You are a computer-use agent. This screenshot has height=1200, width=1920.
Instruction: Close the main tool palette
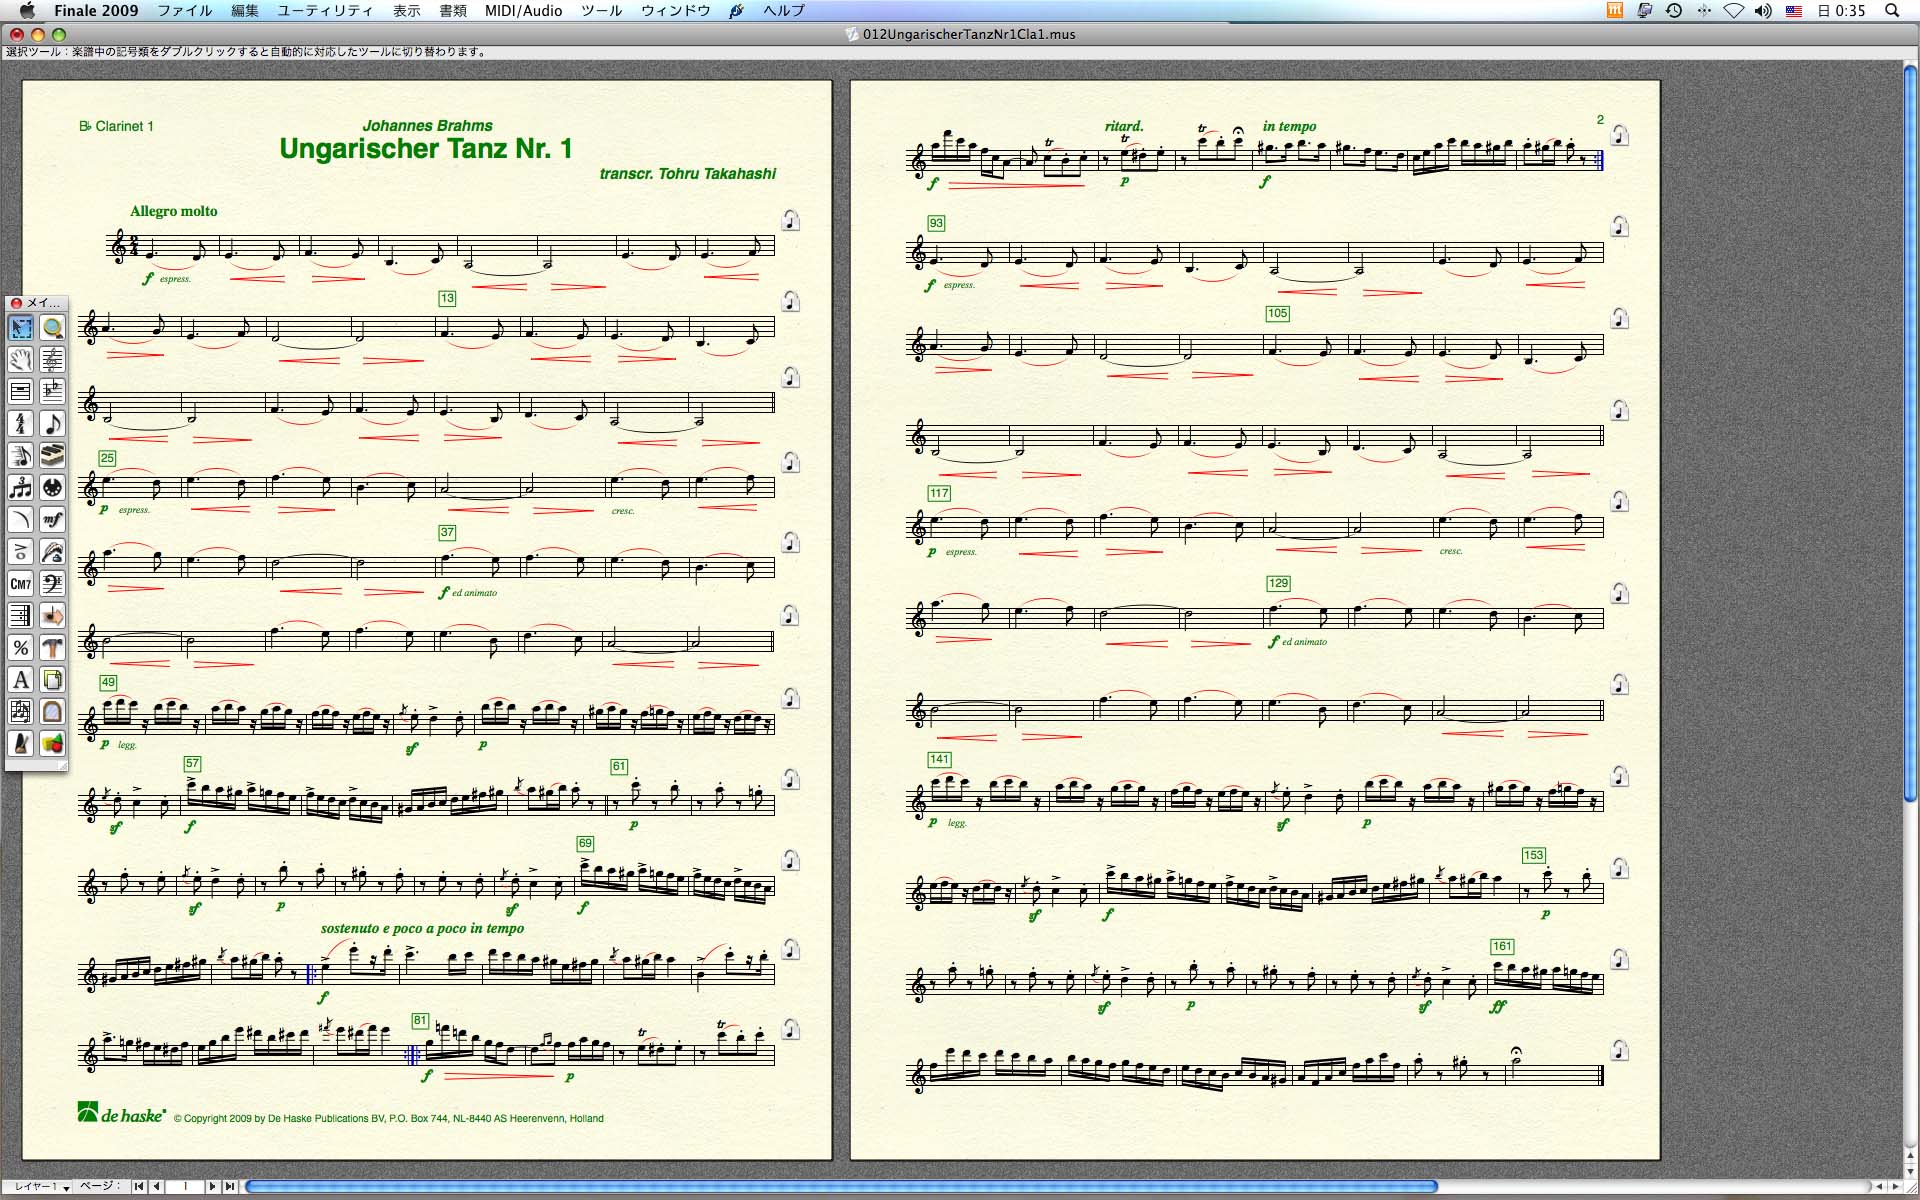(16, 303)
